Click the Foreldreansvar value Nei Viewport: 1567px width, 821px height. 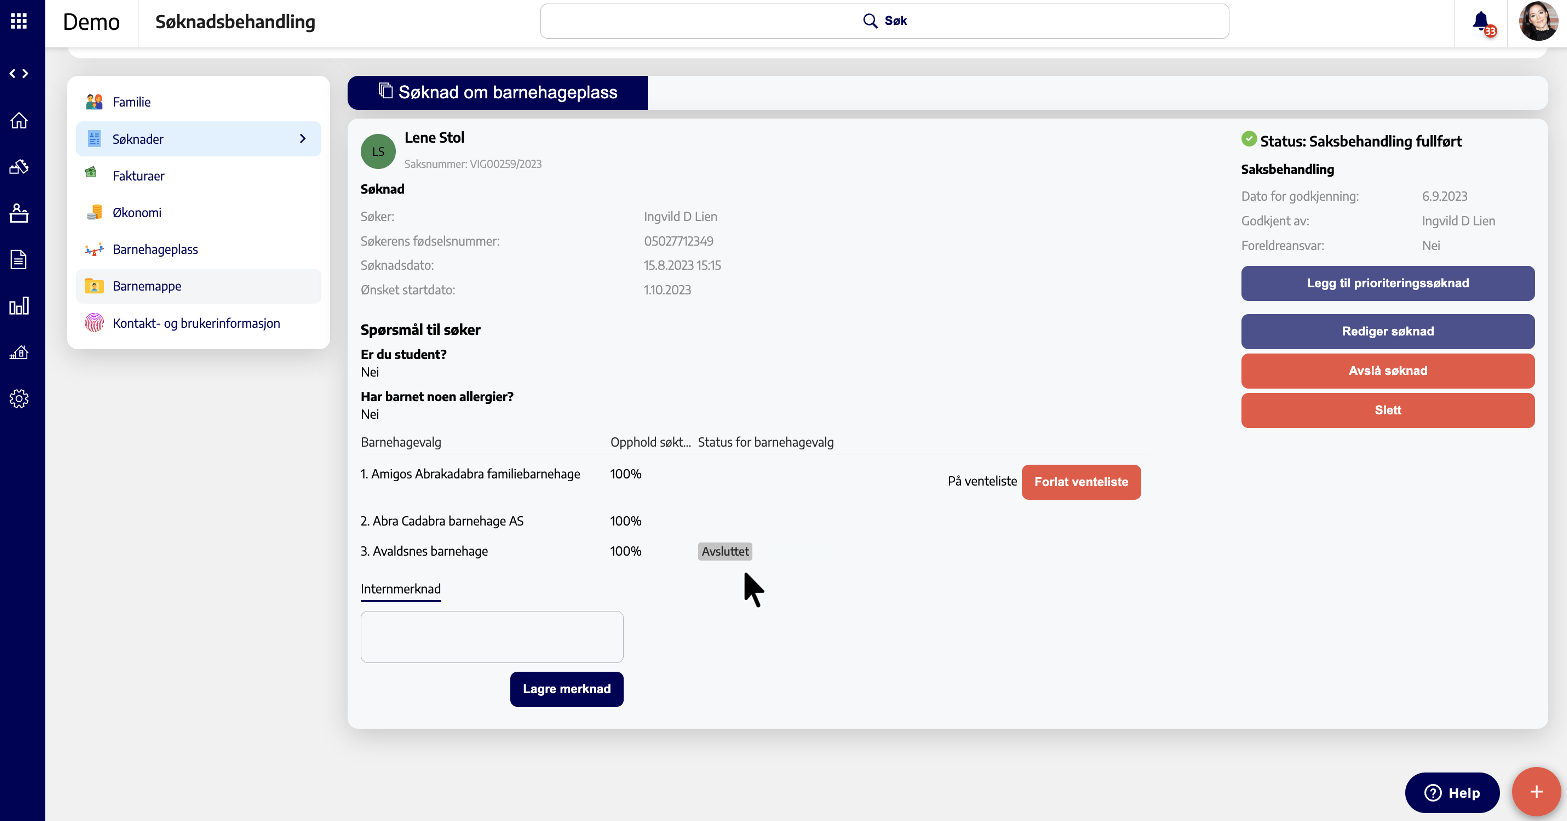pyautogui.click(x=1431, y=246)
